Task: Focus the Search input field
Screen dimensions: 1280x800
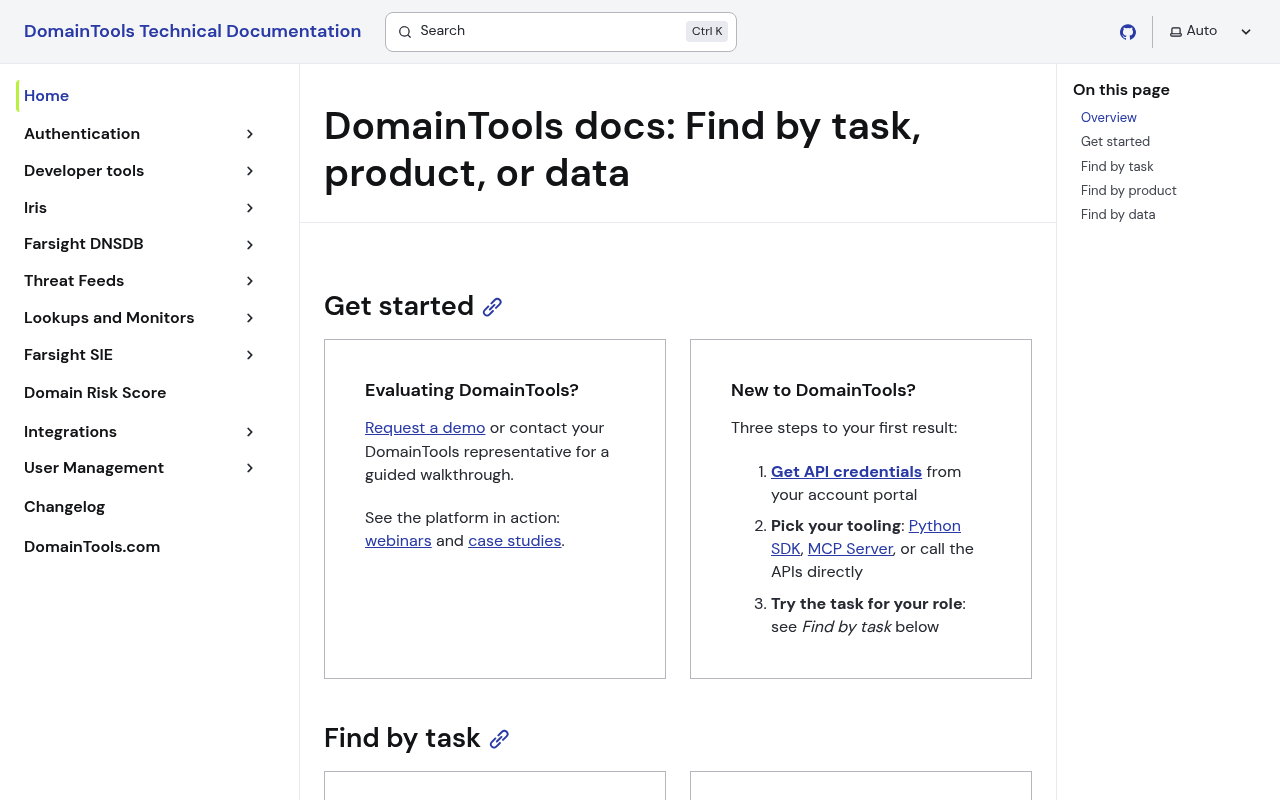Action: tap(561, 32)
